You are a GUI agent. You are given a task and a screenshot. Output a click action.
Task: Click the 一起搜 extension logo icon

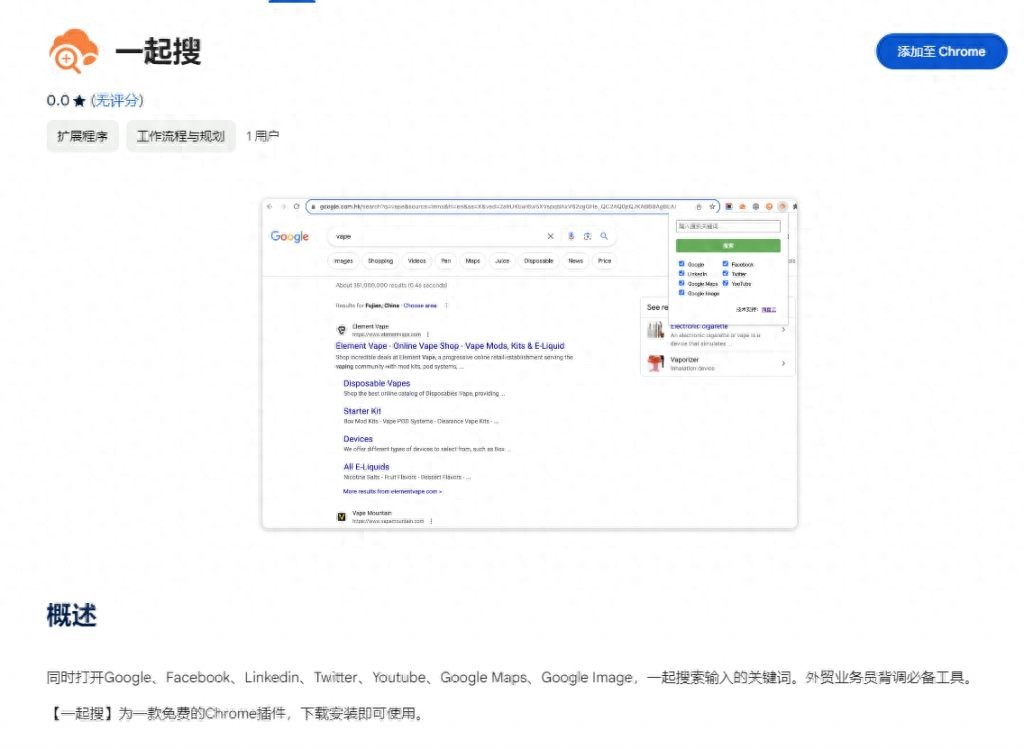pos(74,51)
